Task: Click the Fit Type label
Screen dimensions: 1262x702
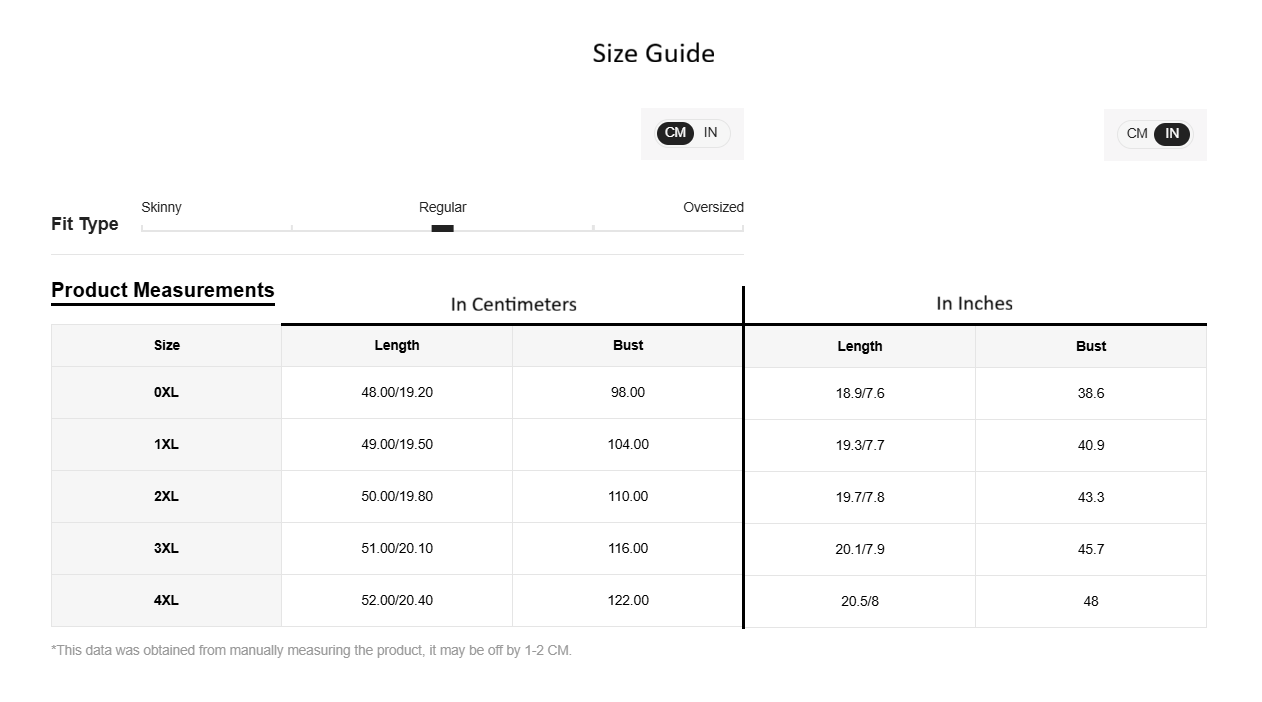Action: pyautogui.click(x=85, y=224)
